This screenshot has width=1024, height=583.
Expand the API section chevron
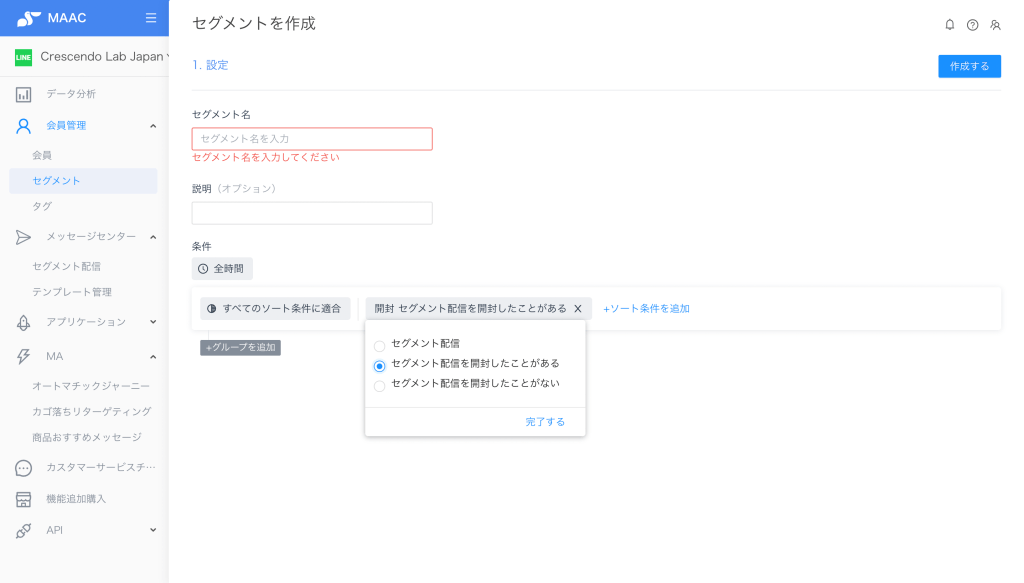click(x=153, y=530)
